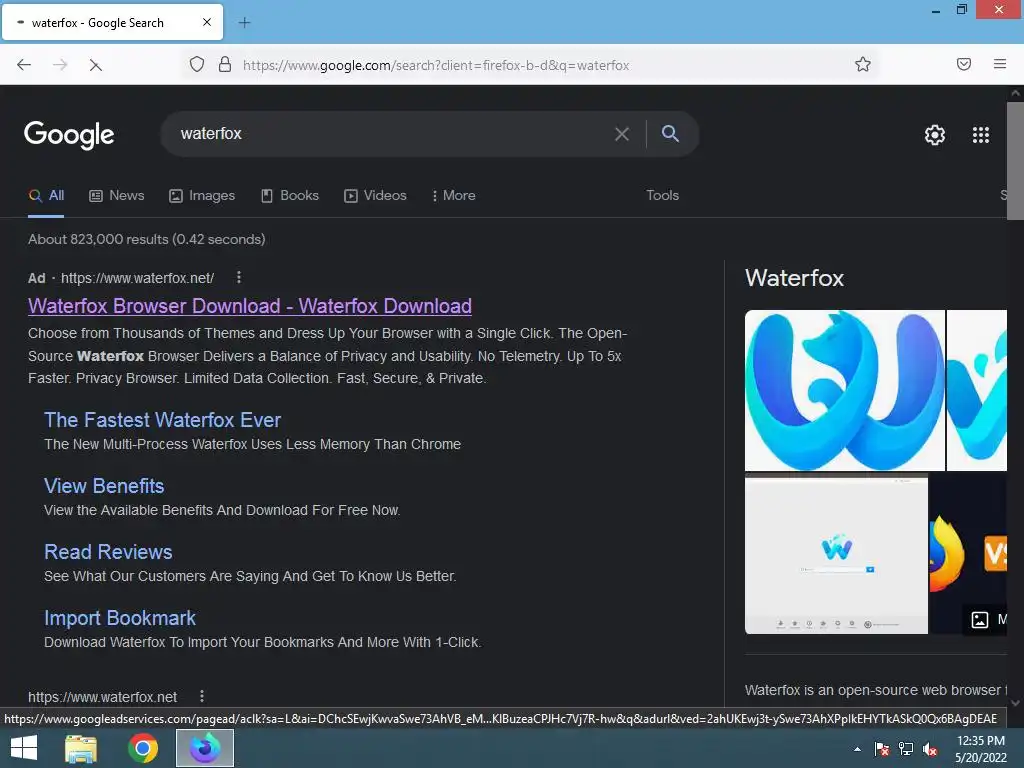The height and width of the screenshot is (768, 1024).
Task: Click the Waterfox knowledge panel title
Action: pyautogui.click(x=794, y=278)
